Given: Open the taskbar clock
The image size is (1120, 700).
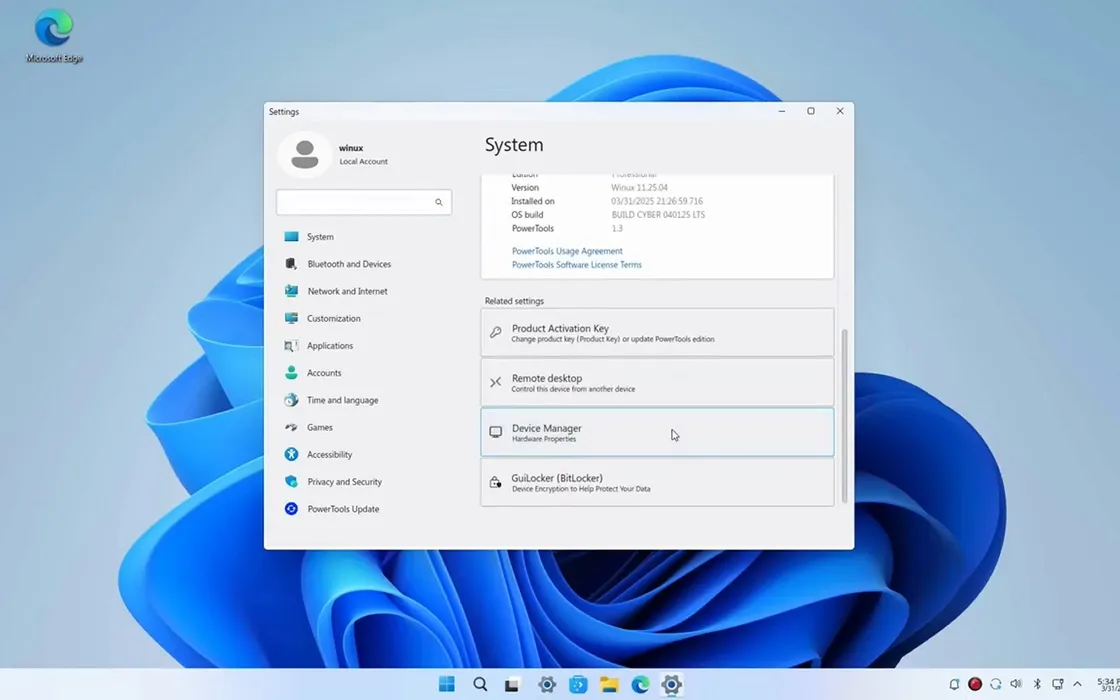Looking at the screenshot, I should pyautogui.click(x=1107, y=685).
